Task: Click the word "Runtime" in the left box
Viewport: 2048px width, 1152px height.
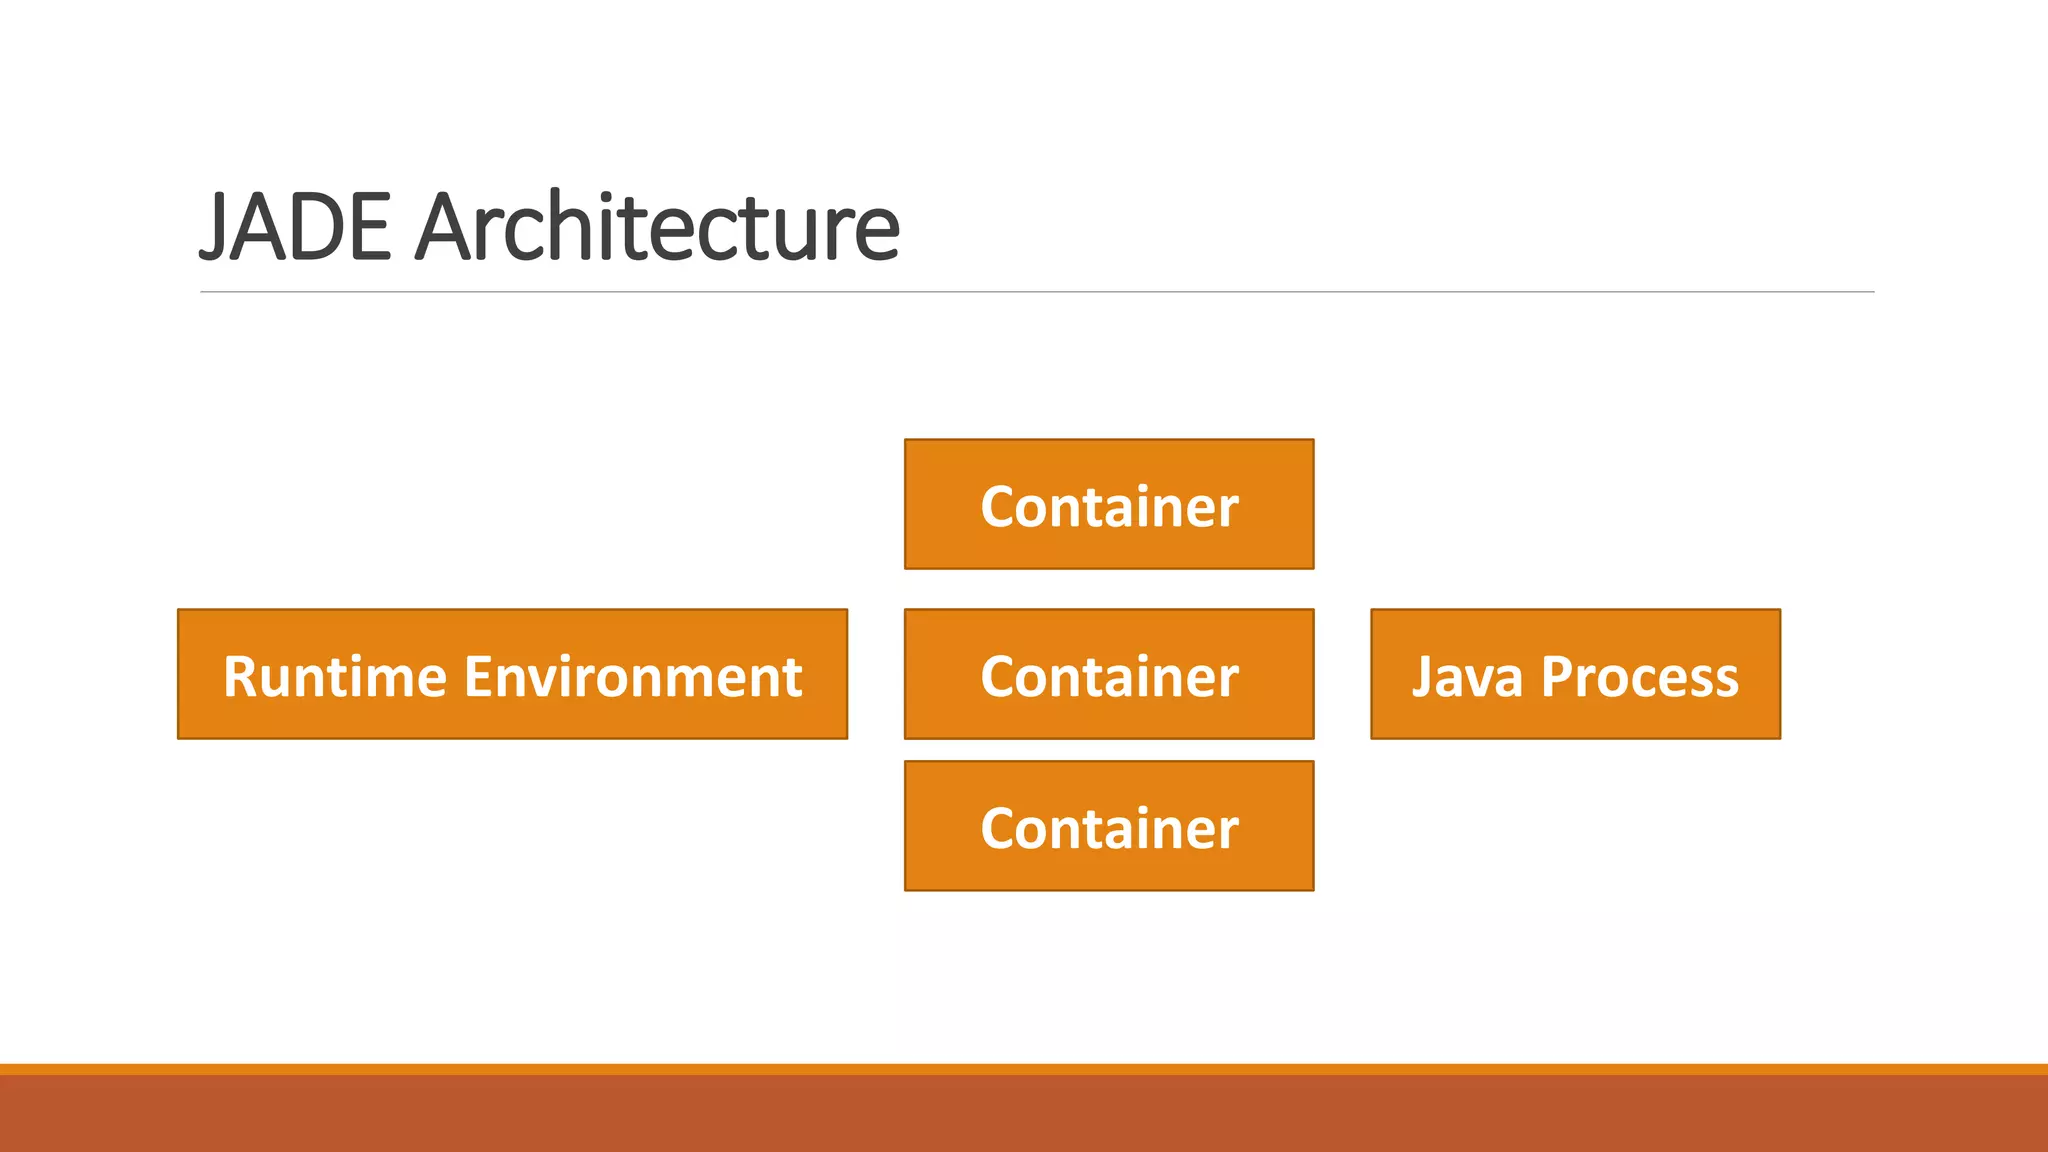Action: (335, 677)
